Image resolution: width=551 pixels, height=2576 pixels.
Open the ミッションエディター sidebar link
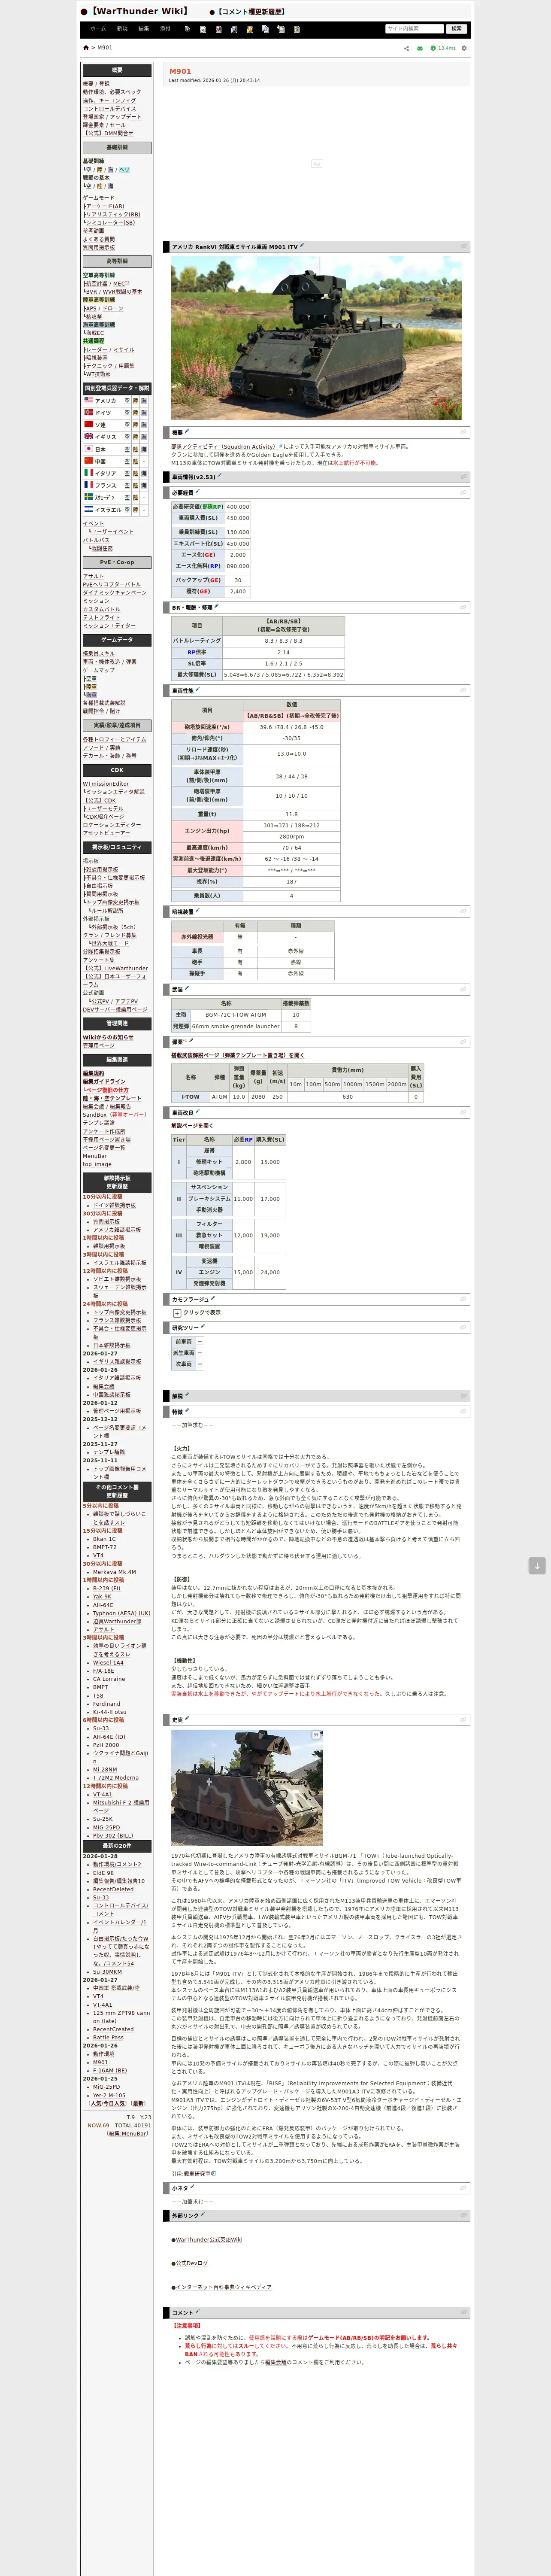pos(109,626)
